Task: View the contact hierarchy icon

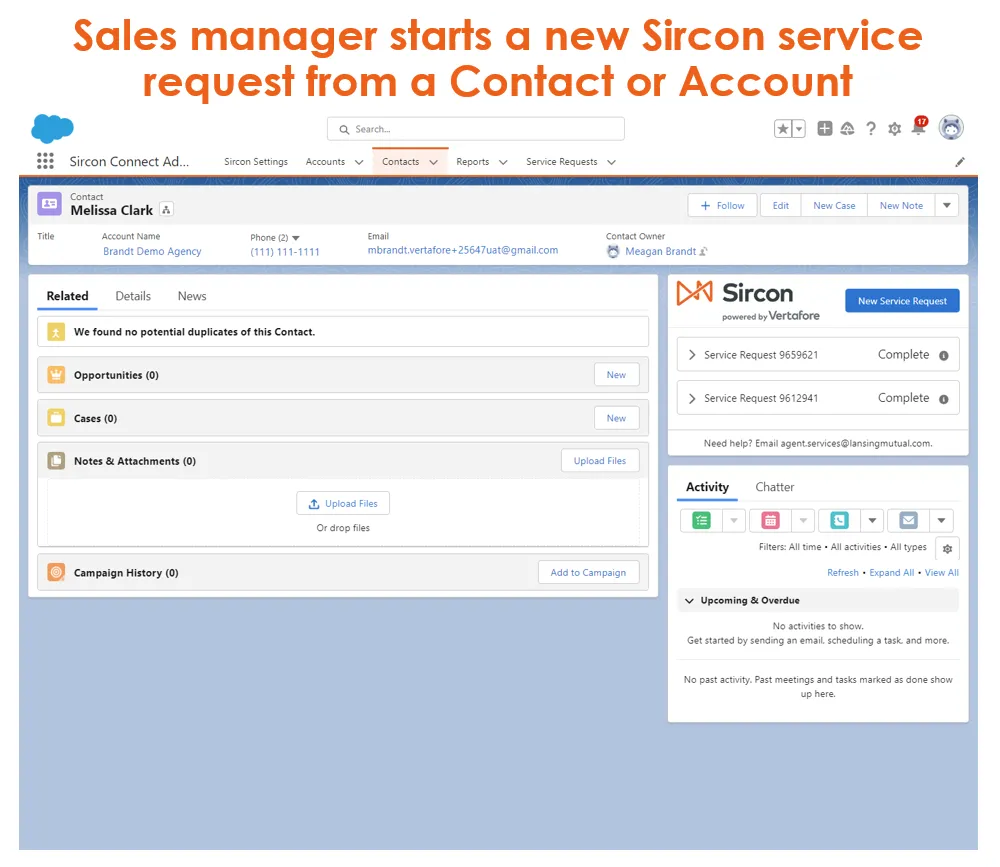Action: point(166,209)
